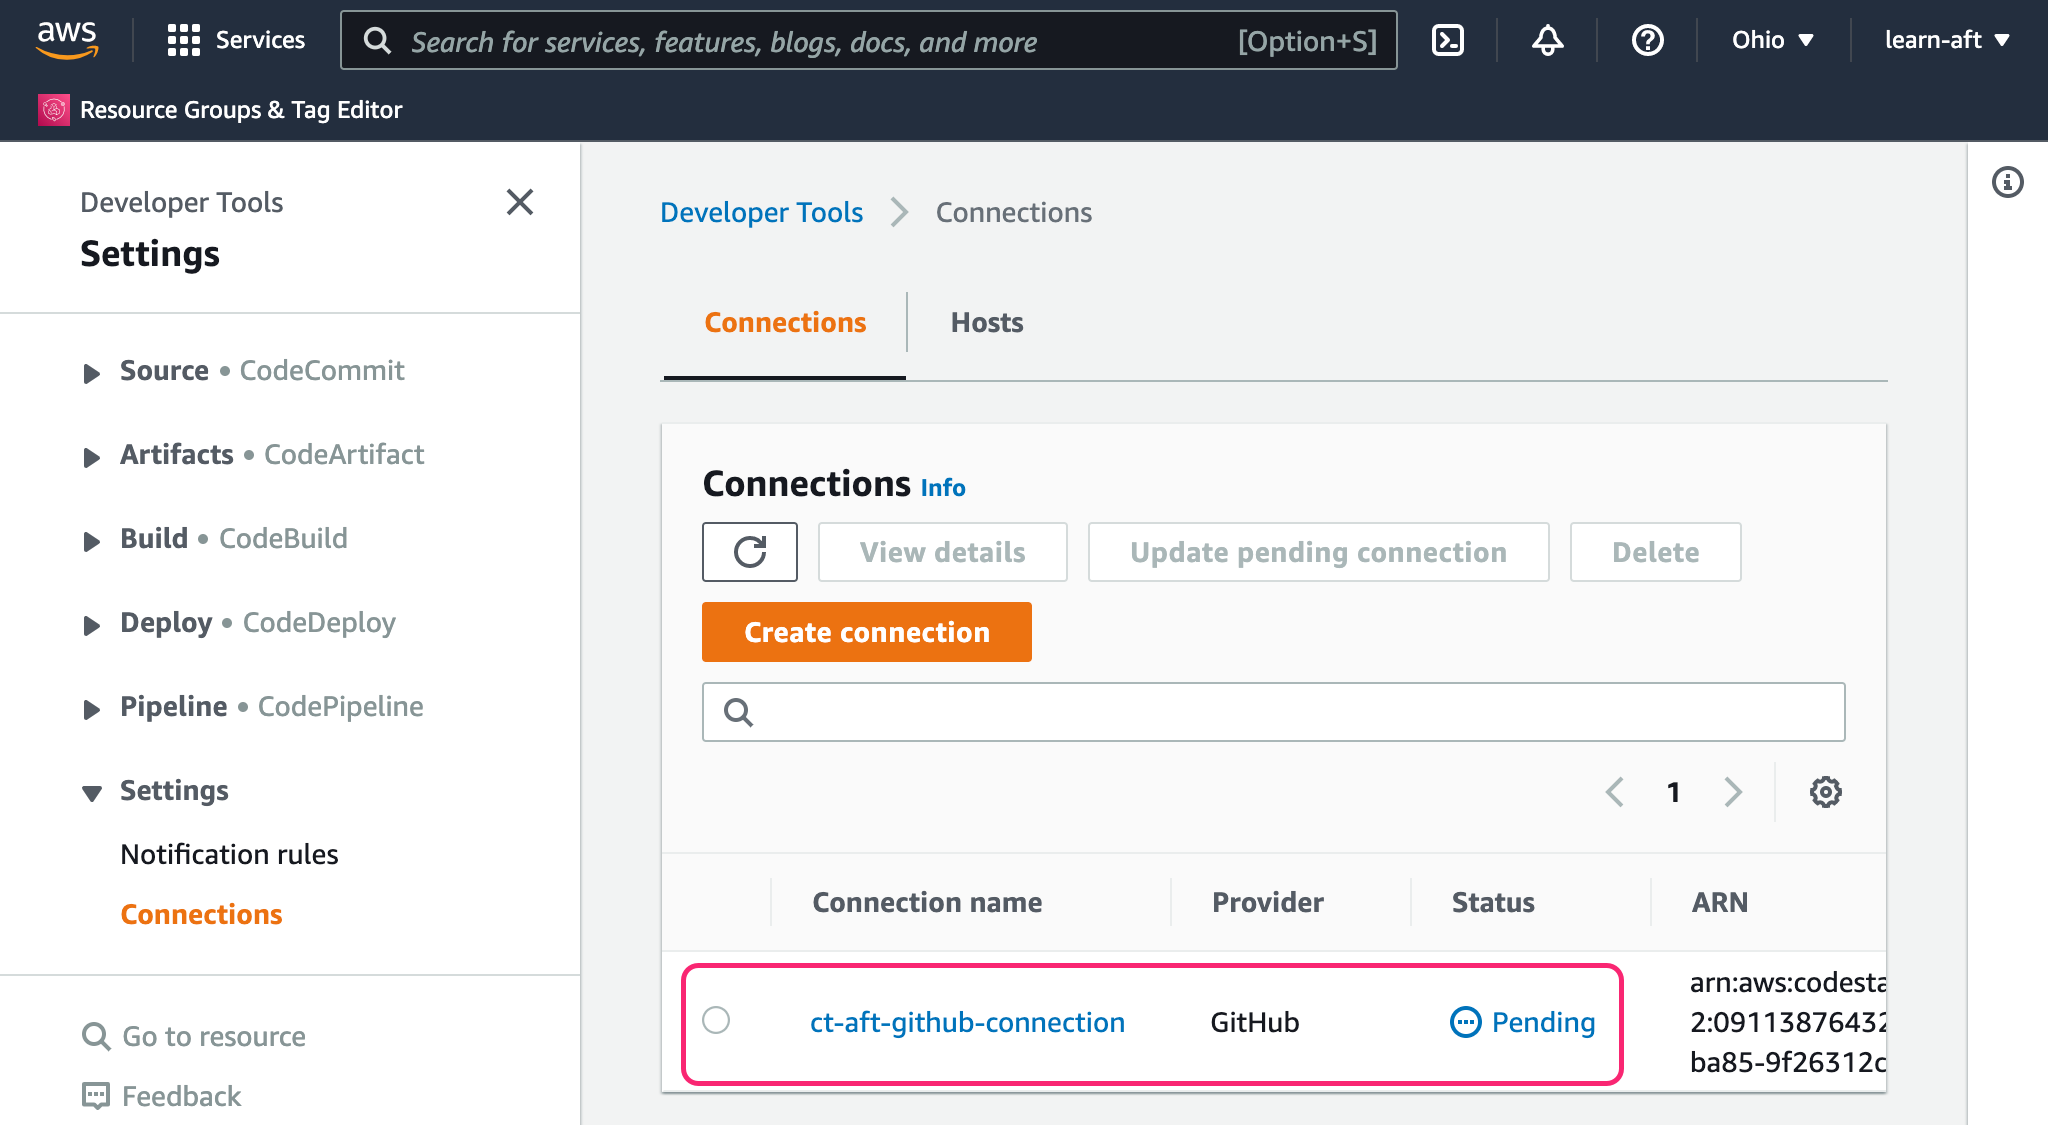Open the Services menu grid icon
2048x1125 pixels.
185,40
